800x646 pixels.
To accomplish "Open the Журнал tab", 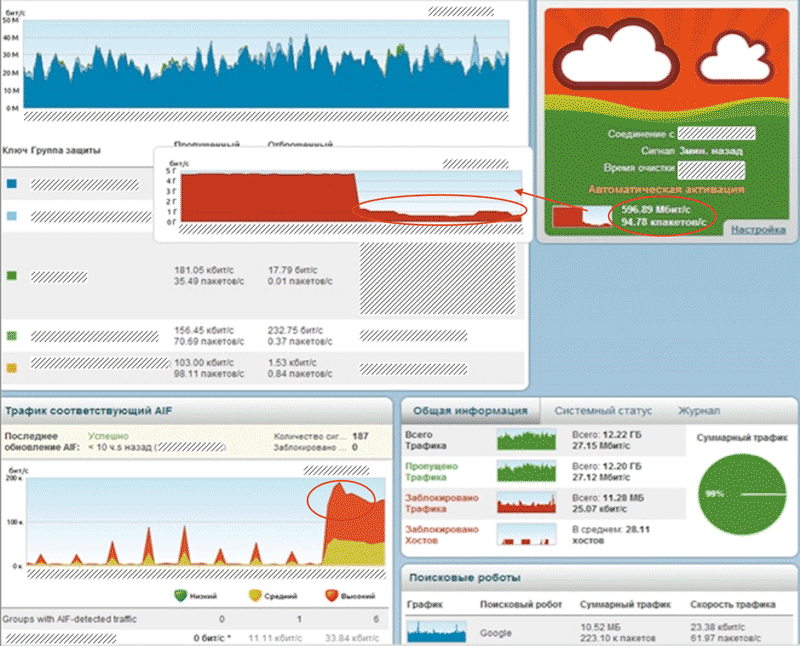I will pos(698,411).
